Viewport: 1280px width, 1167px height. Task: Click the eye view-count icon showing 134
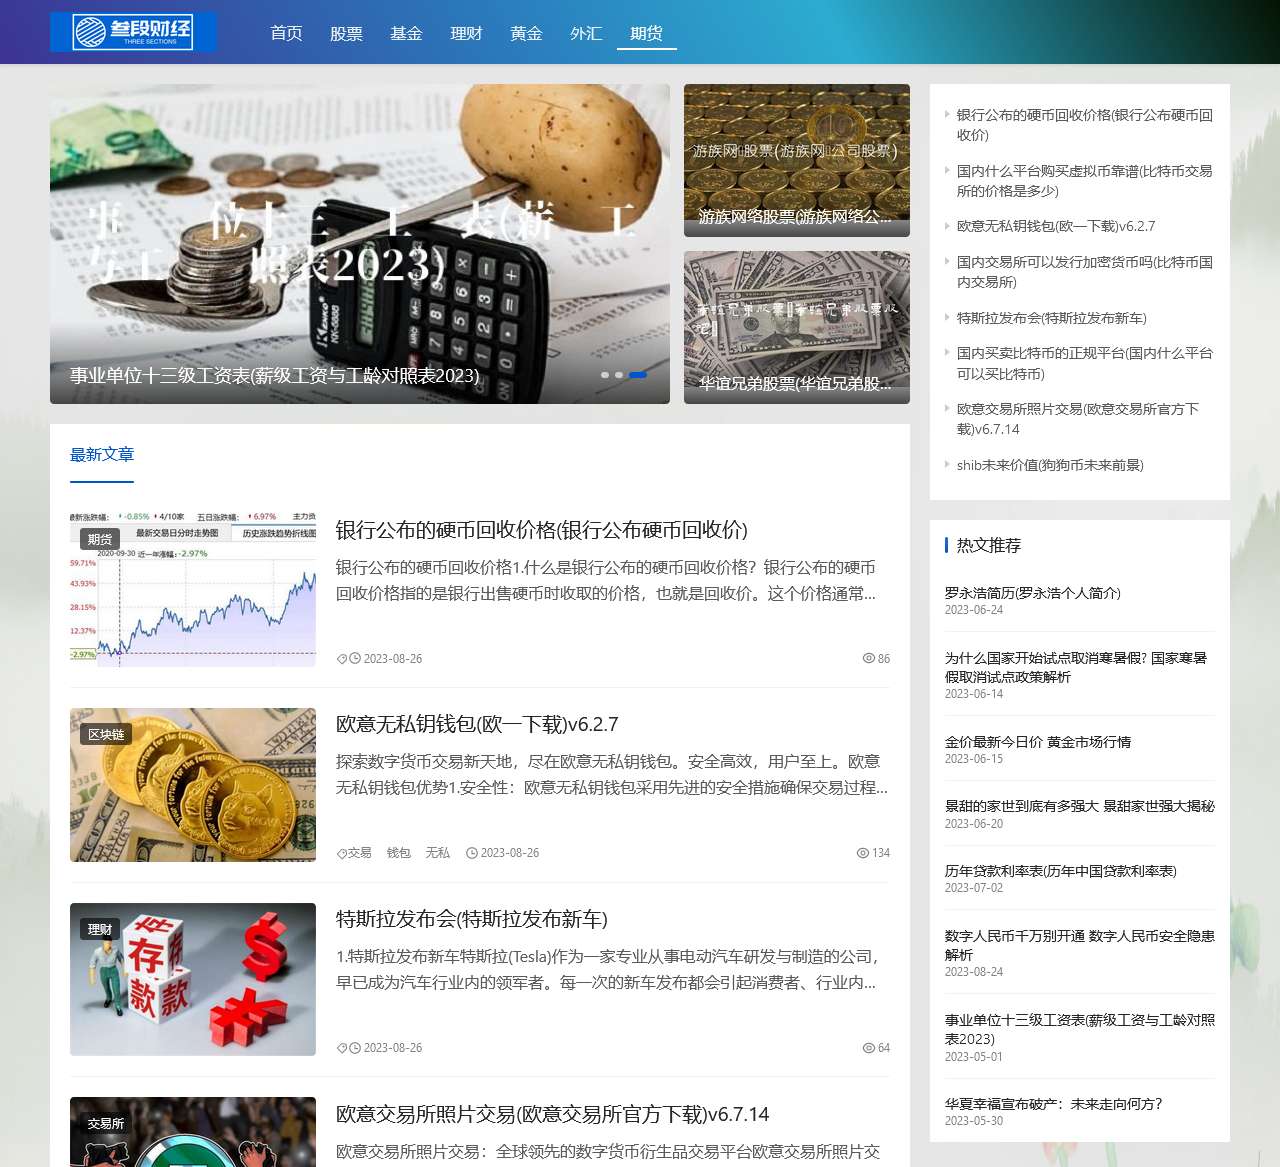[x=862, y=853]
